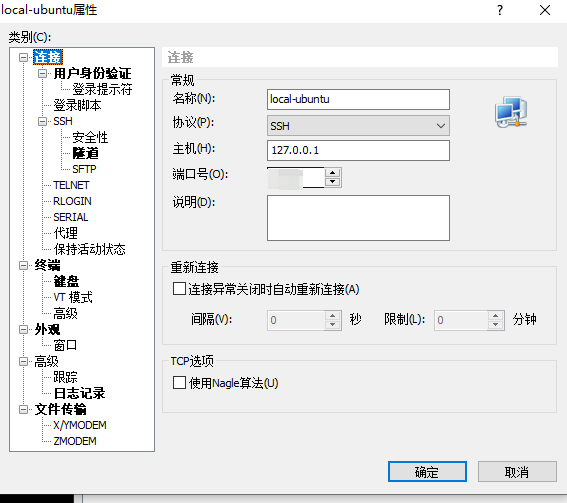
Task: Increase the port number with up arrow
Action: coord(333,172)
